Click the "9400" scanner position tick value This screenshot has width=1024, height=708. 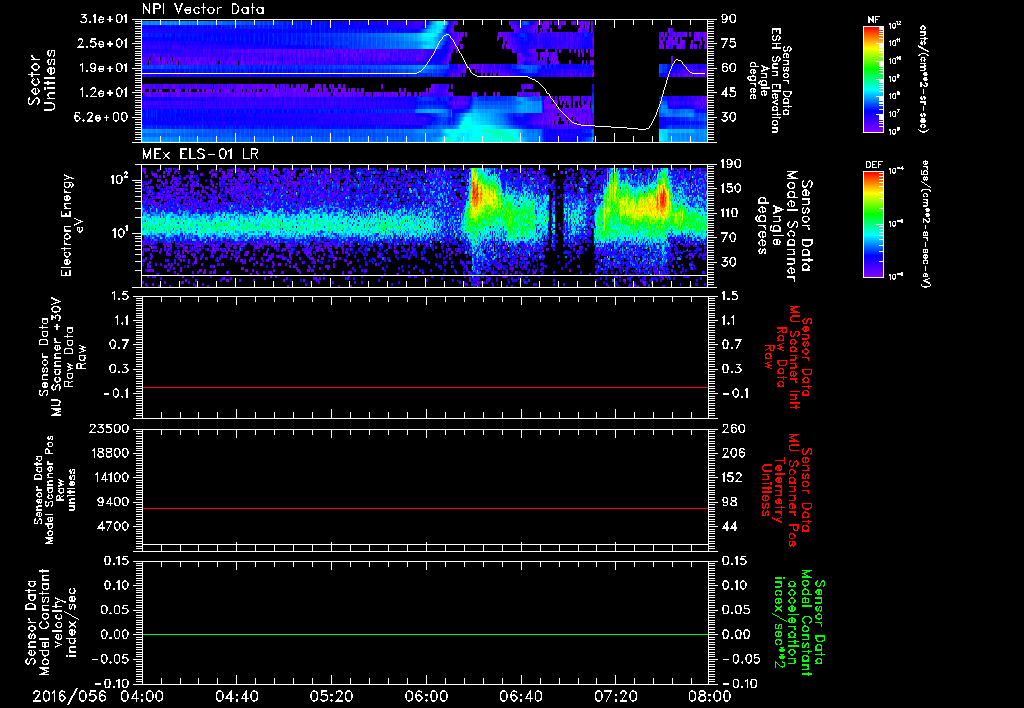click(114, 502)
